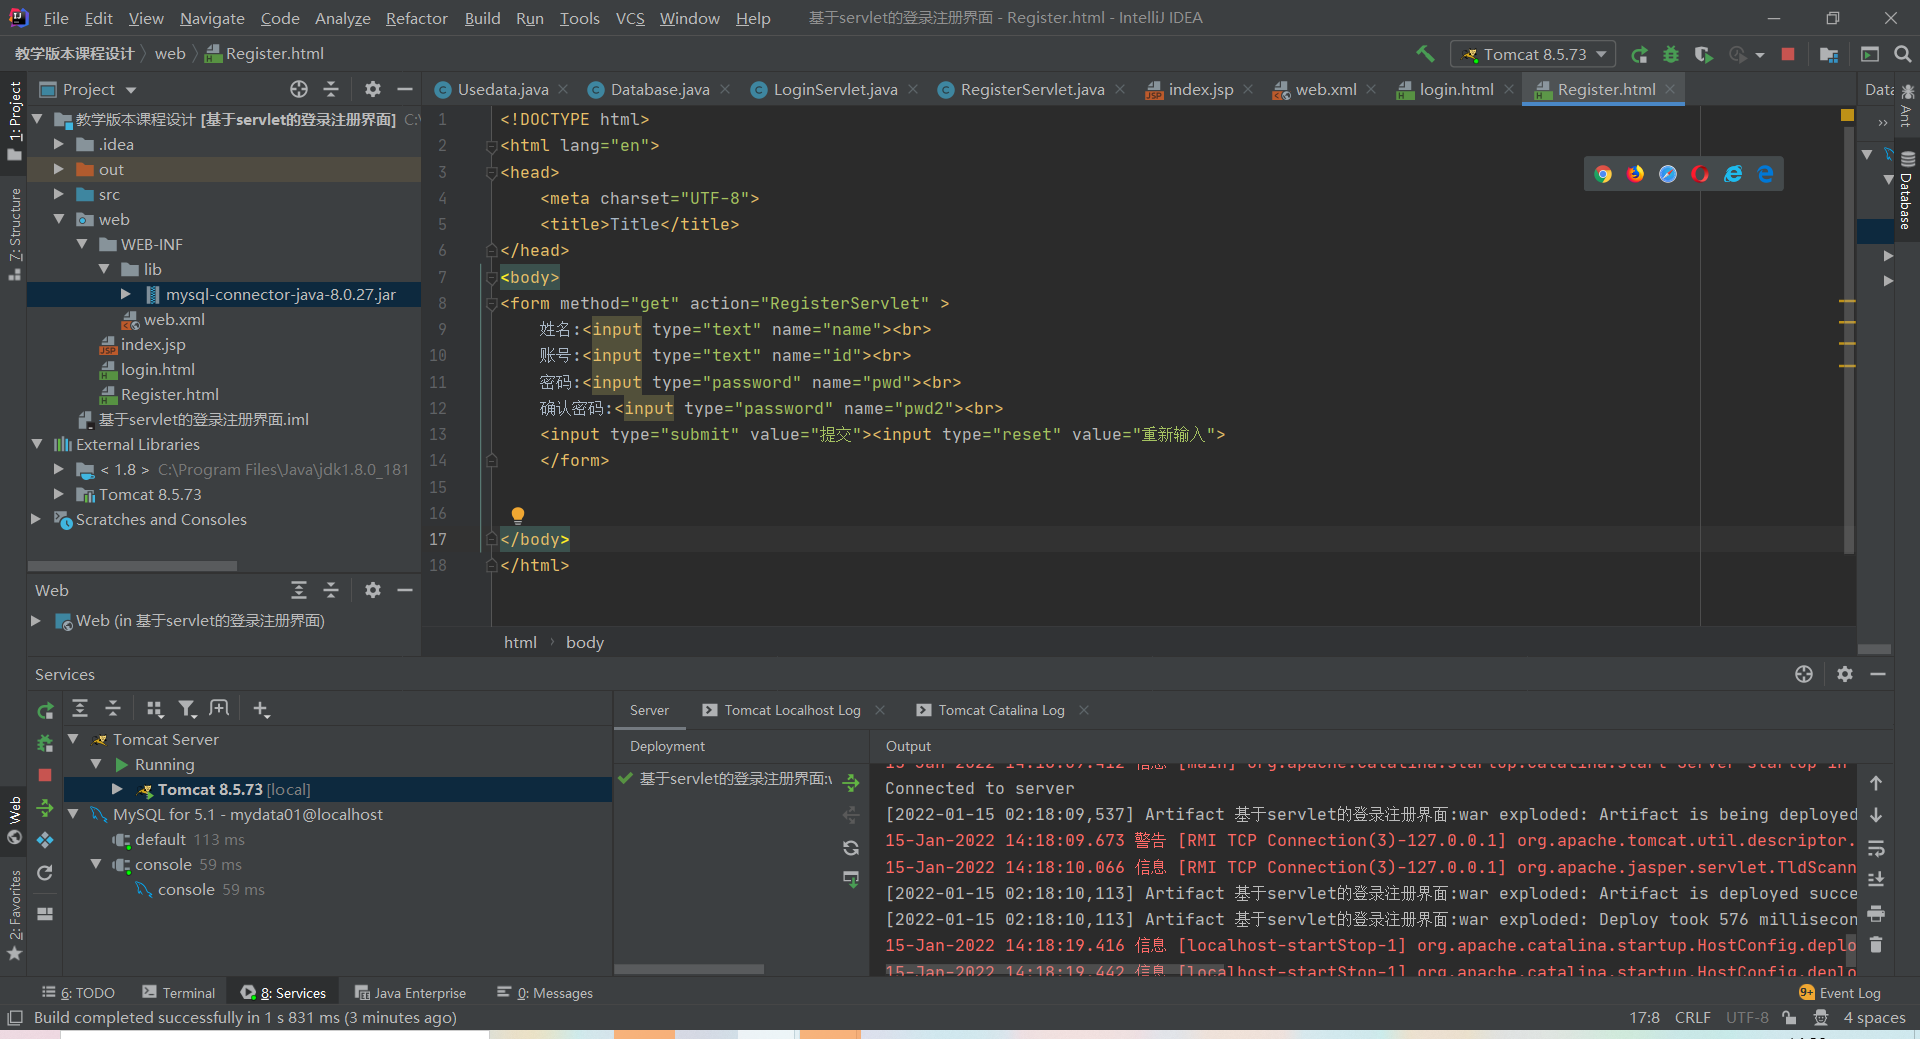Open Tomcat Localhost Log tab
The width and height of the screenshot is (1920, 1039).
tap(792, 710)
